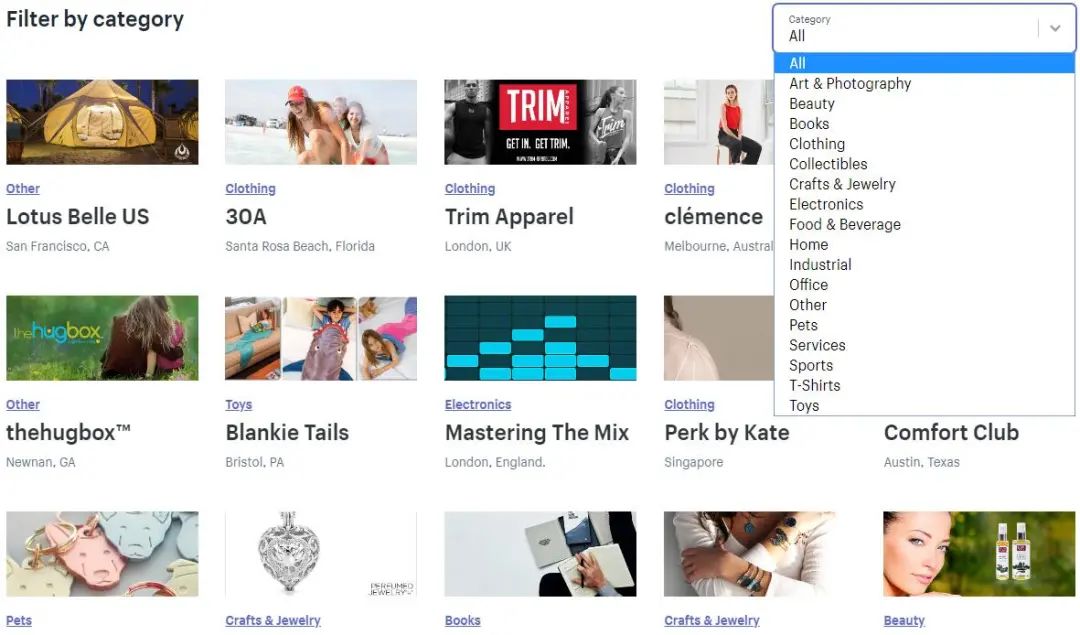The width and height of the screenshot is (1080, 635).
Task: Expand the Category dropdown chevron arrow
Action: click(x=1055, y=28)
